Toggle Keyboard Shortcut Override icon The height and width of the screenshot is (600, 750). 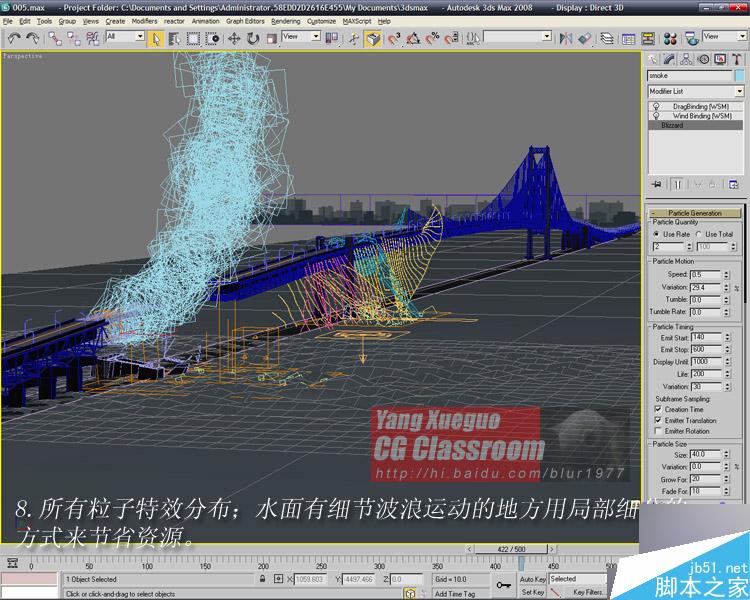pyautogui.click(x=373, y=39)
